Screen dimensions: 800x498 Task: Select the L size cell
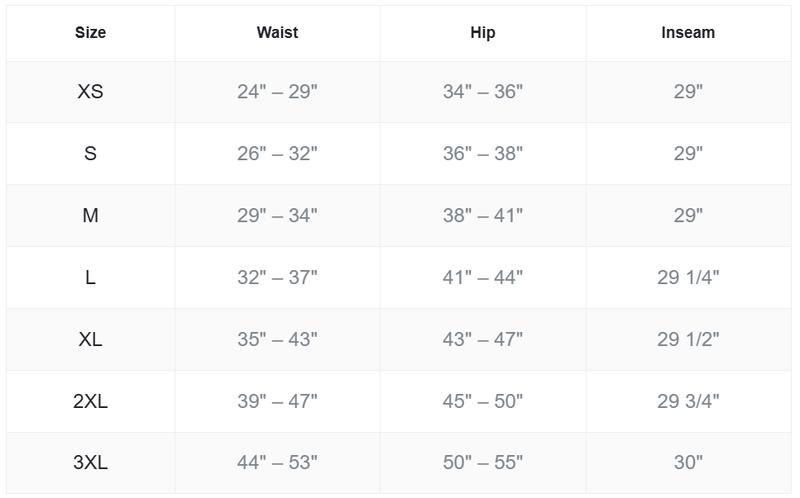click(x=90, y=278)
